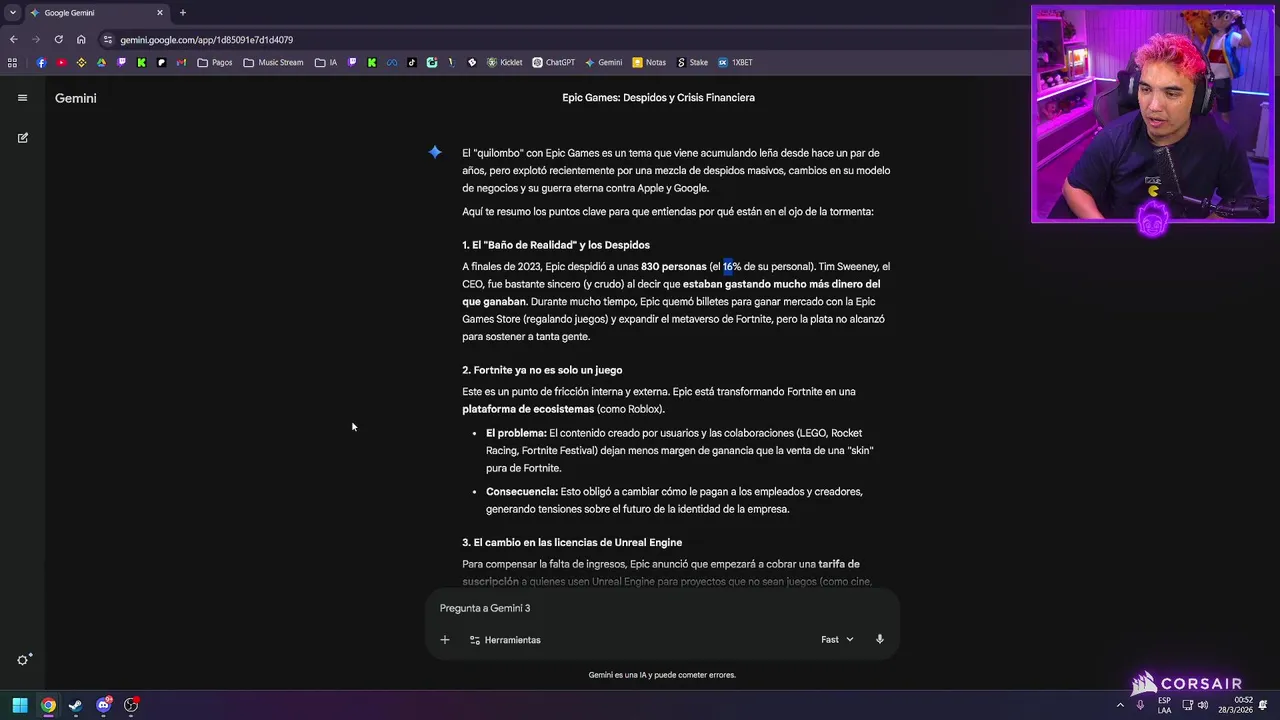Open Gemini settings gear in the sidebar
Screen dimensions: 1280x720
24,659
